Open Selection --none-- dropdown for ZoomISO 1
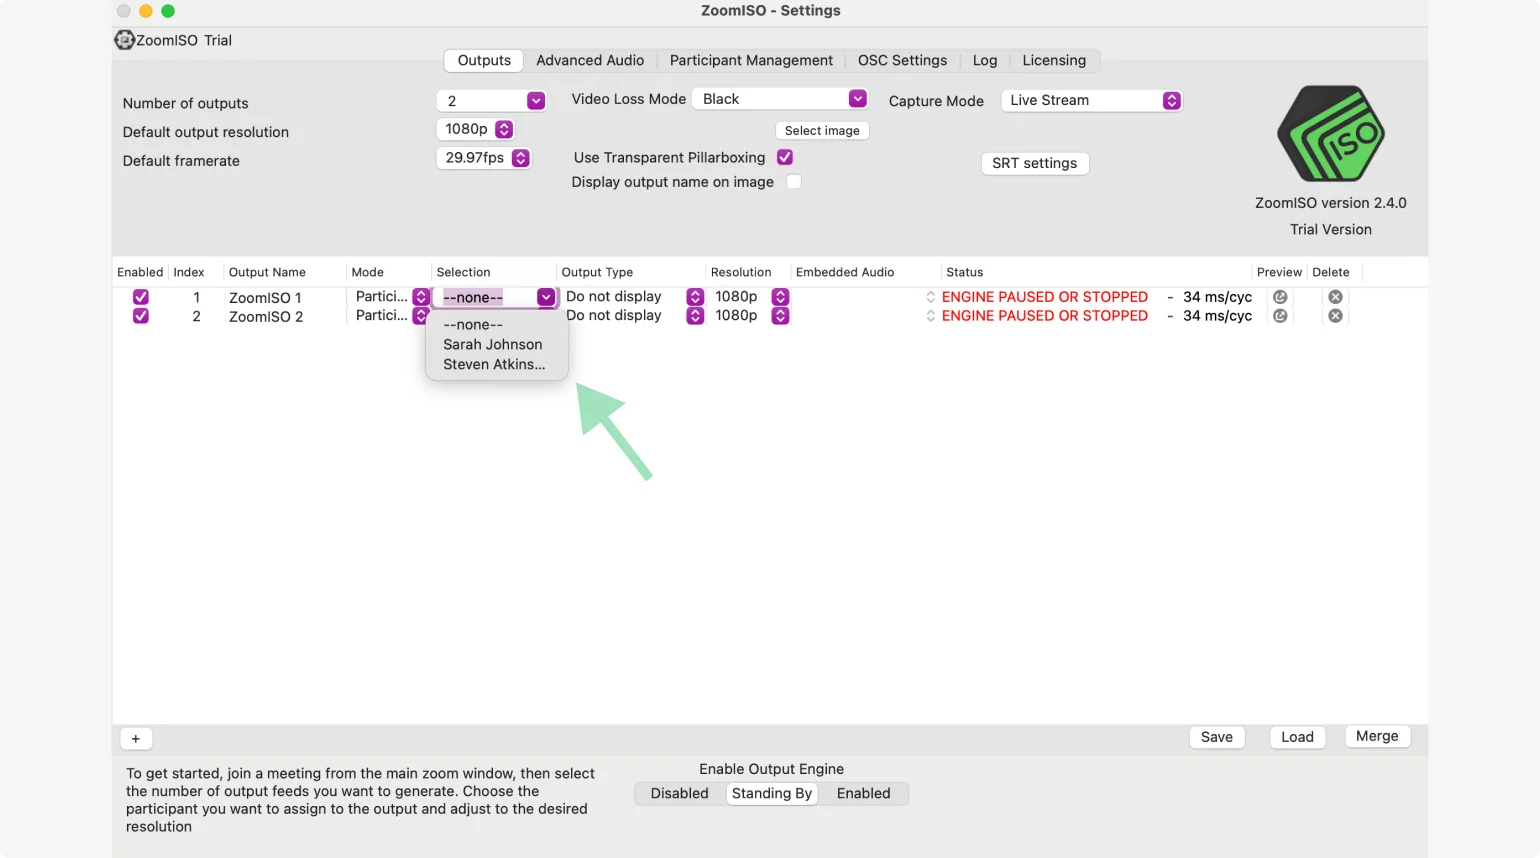1540x858 pixels. pyautogui.click(x=495, y=297)
